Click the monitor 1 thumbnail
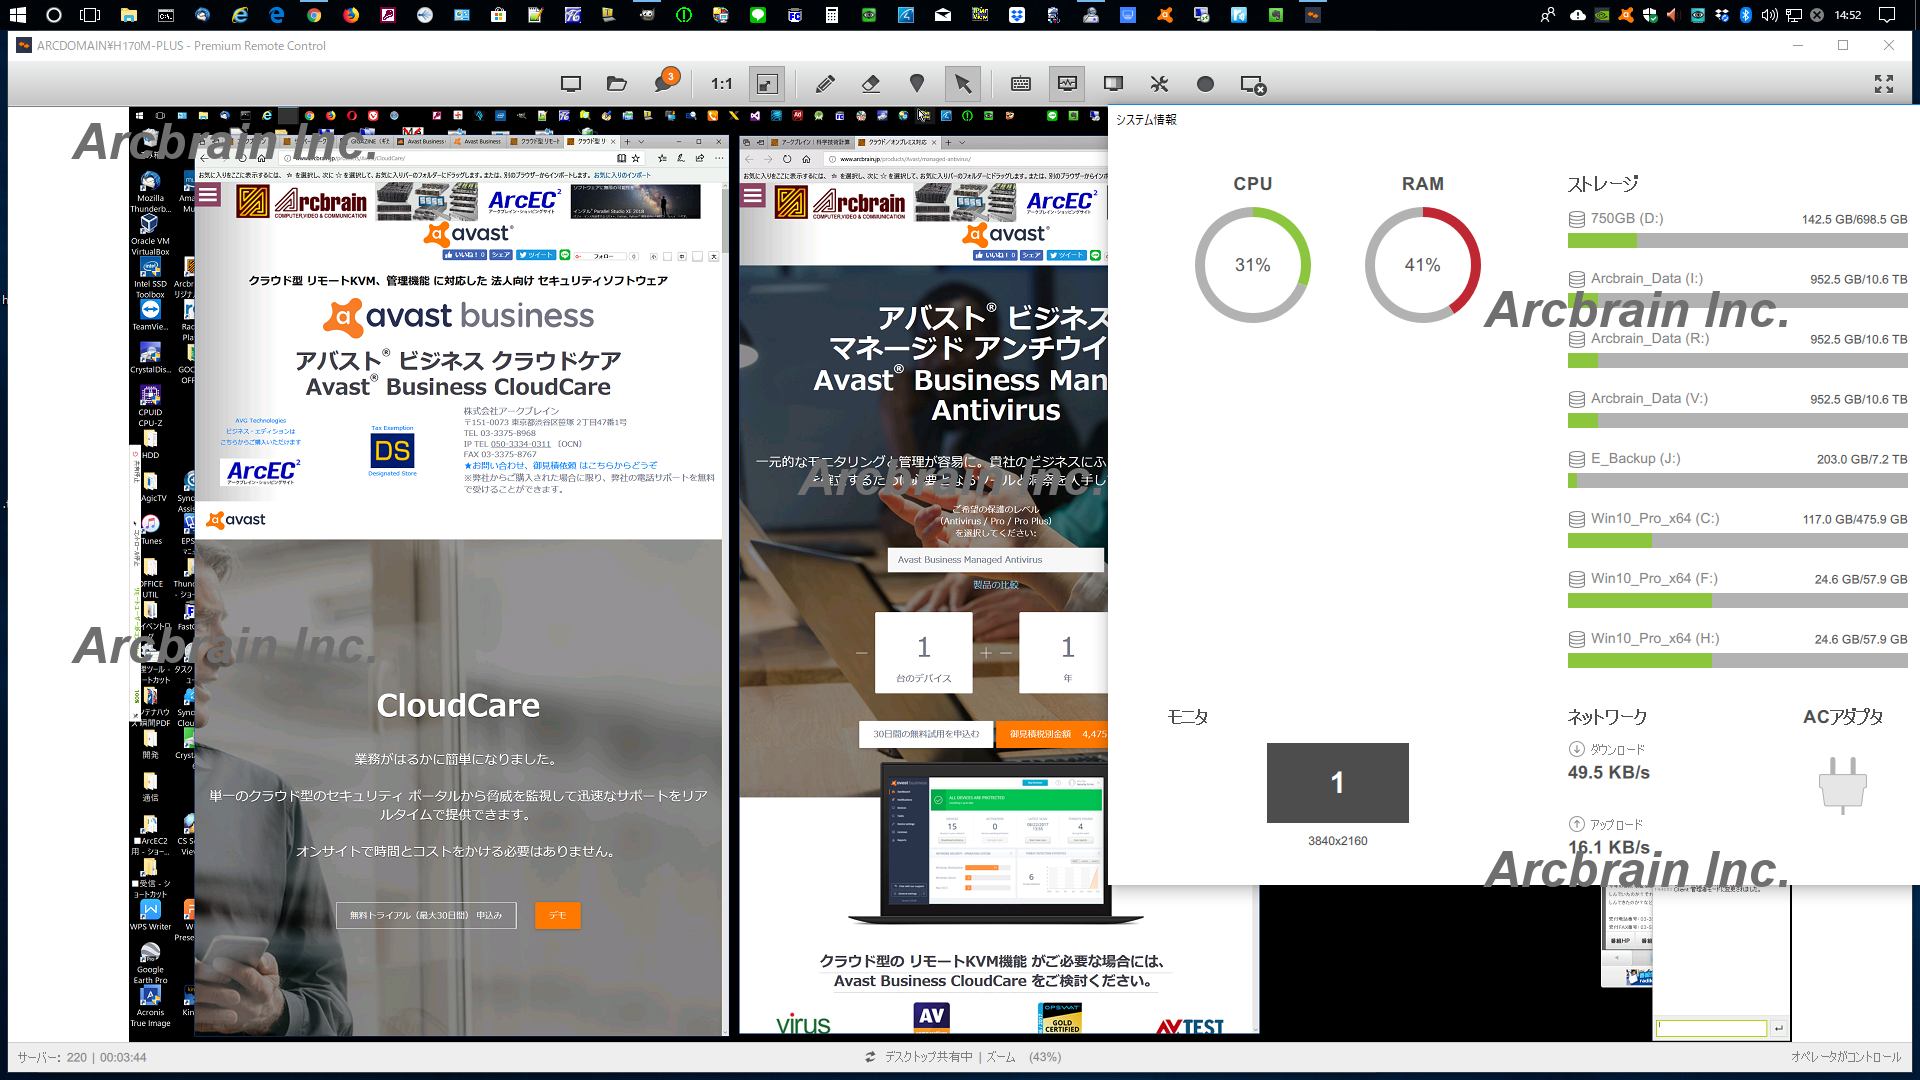Viewport: 1920px width, 1080px height. (1337, 782)
